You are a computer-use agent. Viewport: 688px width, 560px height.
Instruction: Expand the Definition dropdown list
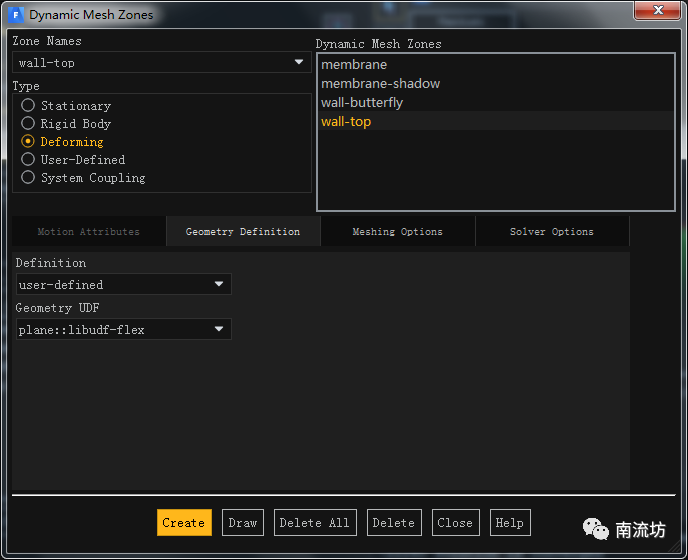124,285
